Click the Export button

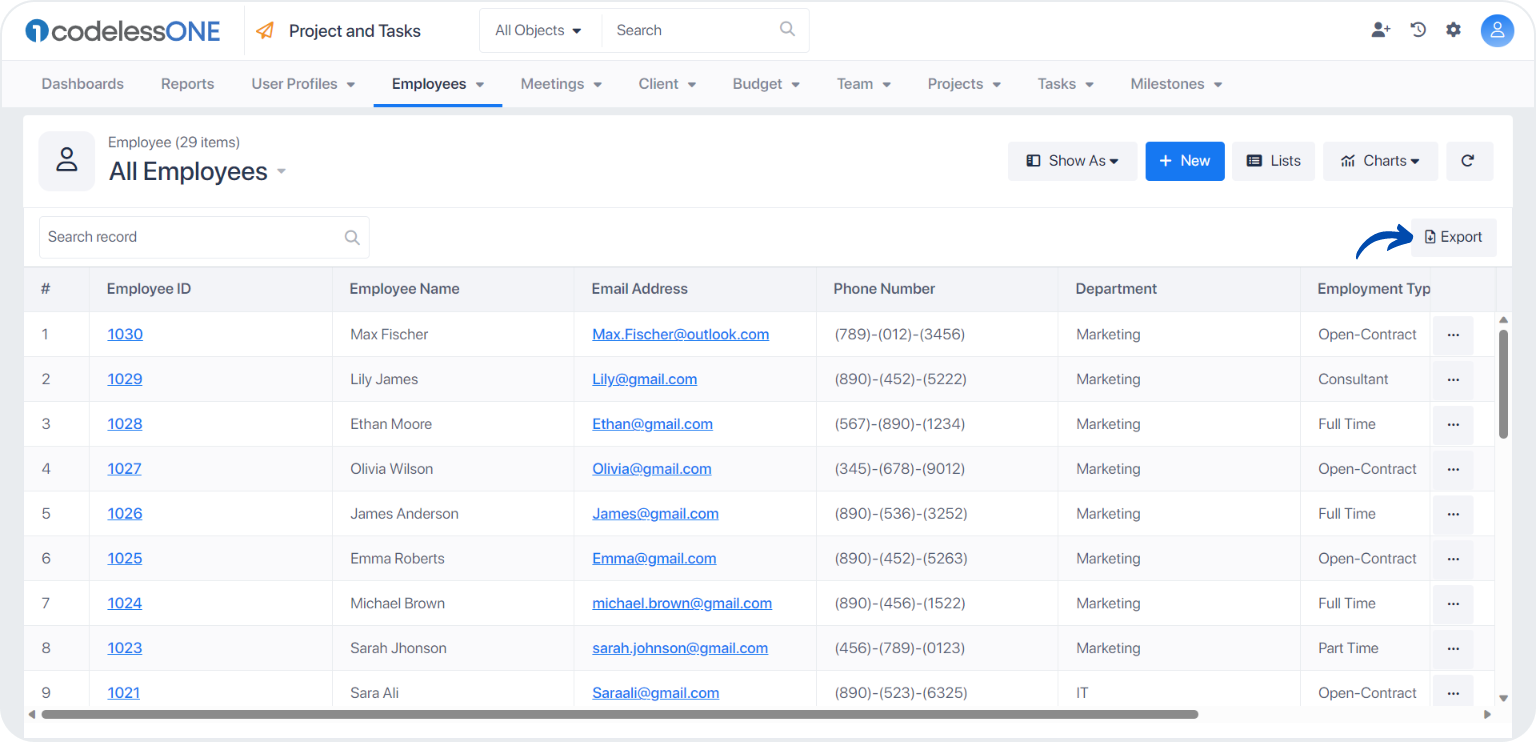point(1454,237)
